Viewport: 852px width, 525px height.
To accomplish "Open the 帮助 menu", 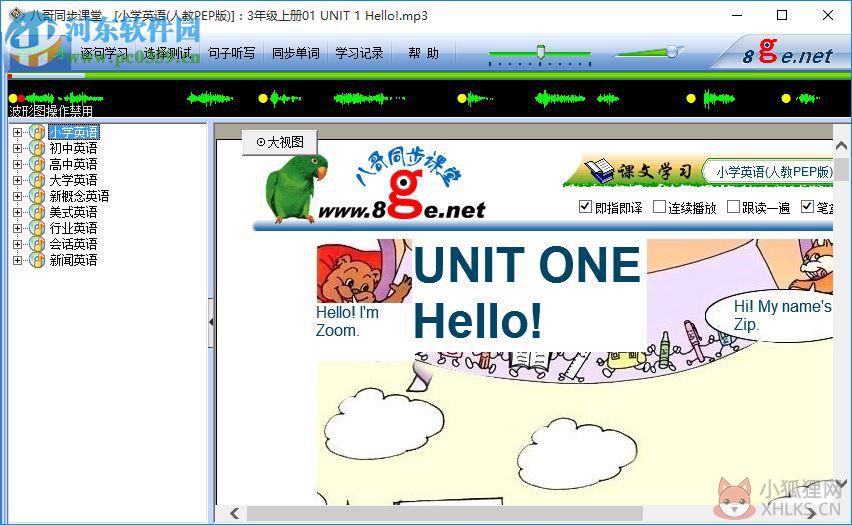I will (423, 53).
